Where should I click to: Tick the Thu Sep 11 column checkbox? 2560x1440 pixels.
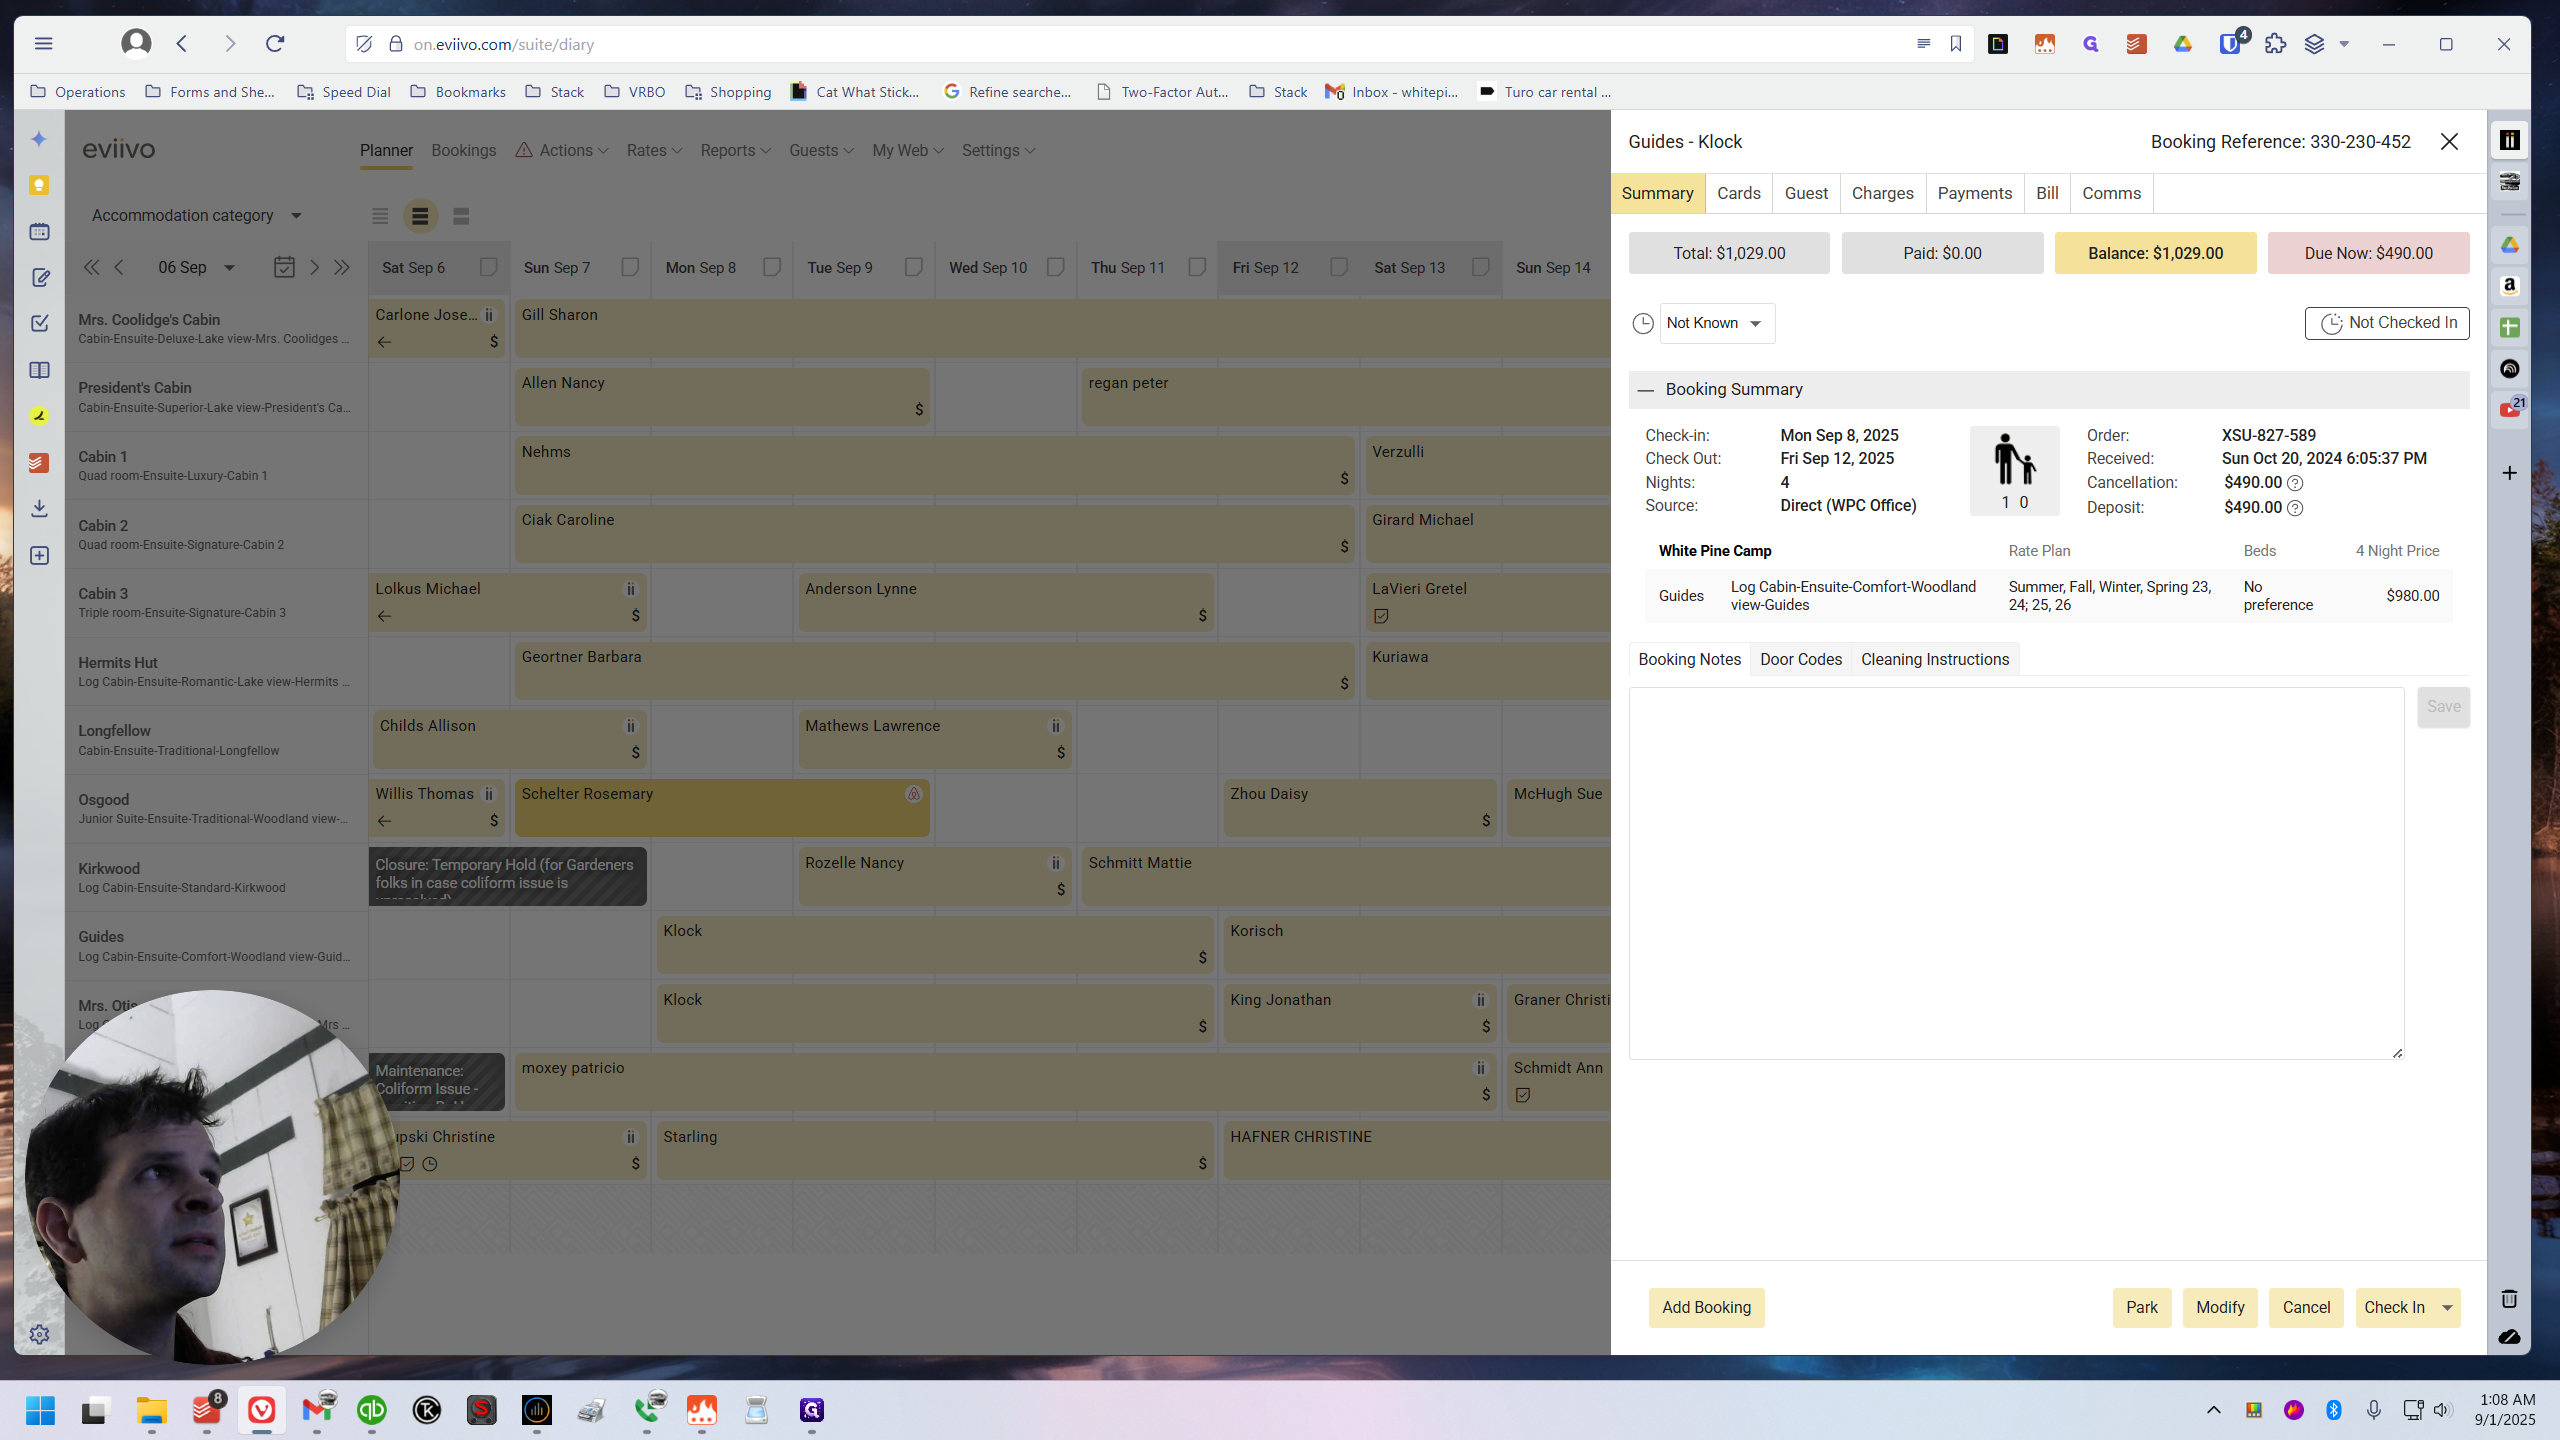[1197, 267]
